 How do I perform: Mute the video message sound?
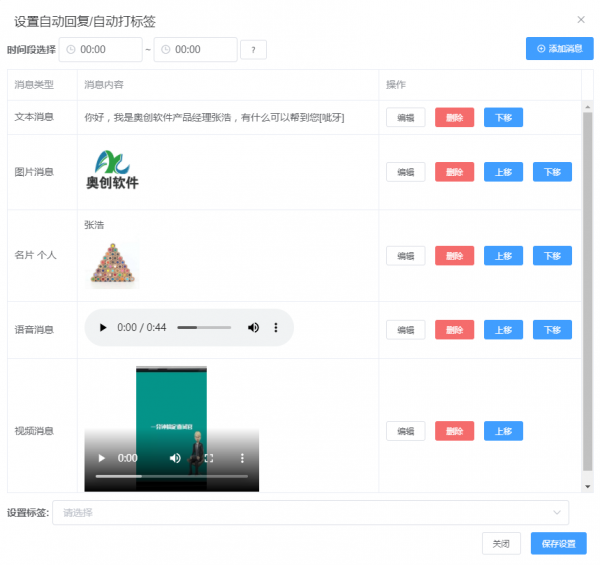point(175,458)
